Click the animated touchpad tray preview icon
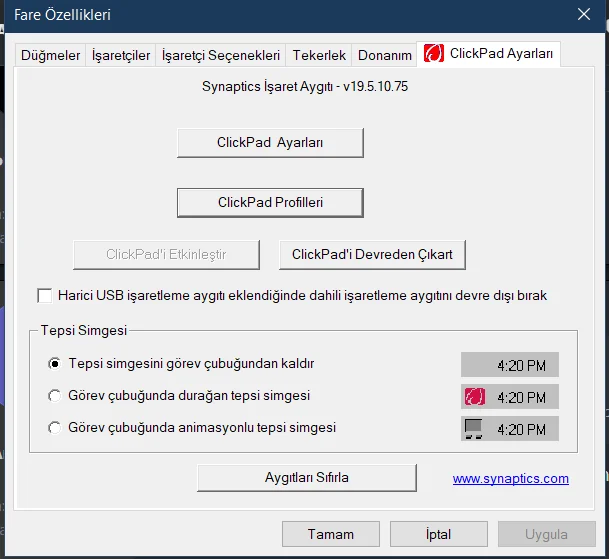609x559 pixels. [x=474, y=429]
